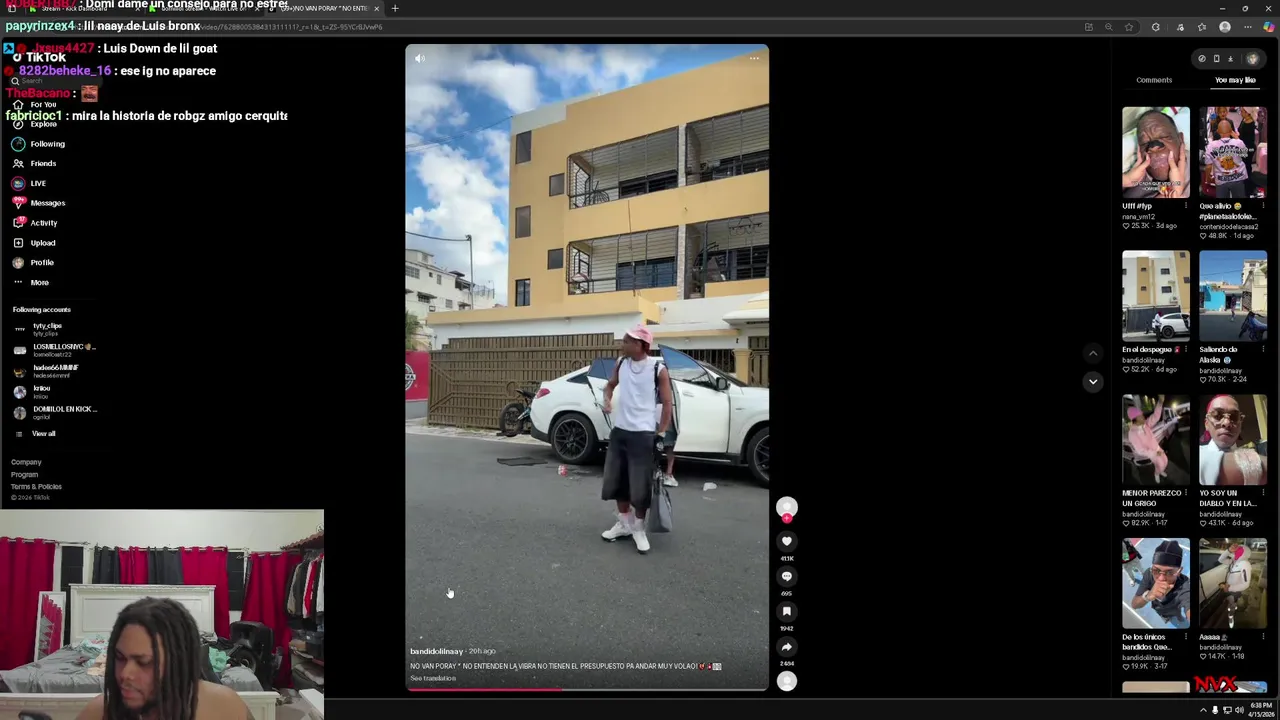
Task: Mute the TikTok video with speaker icon
Action: [x=420, y=58]
